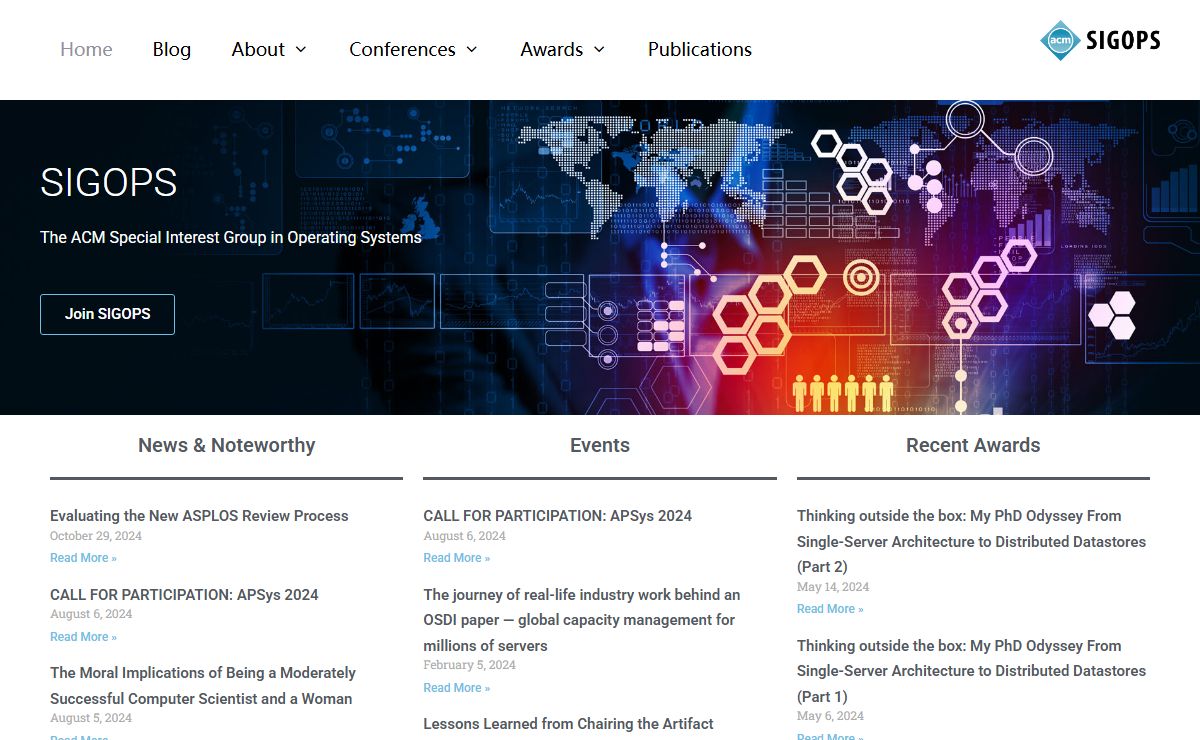This screenshot has height=740, width=1200.
Task: Click the Join SIGOPS button
Action: tap(107, 314)
